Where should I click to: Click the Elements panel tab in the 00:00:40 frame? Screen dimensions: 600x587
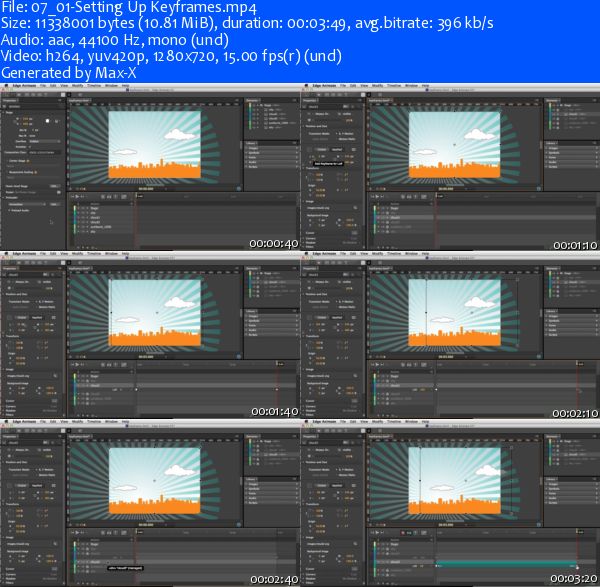click(252, 101)
